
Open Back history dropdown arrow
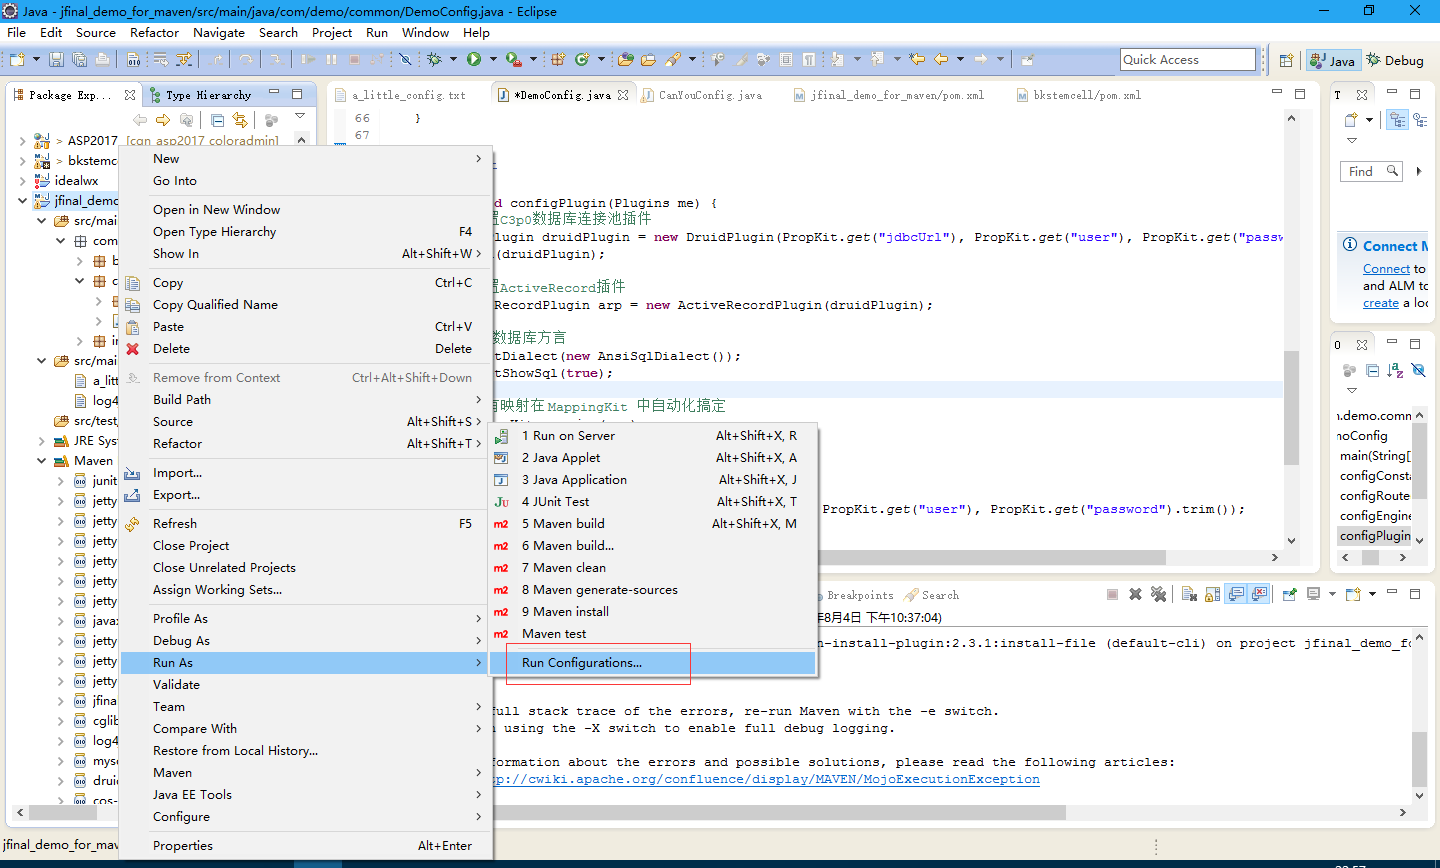pos(960,59)
